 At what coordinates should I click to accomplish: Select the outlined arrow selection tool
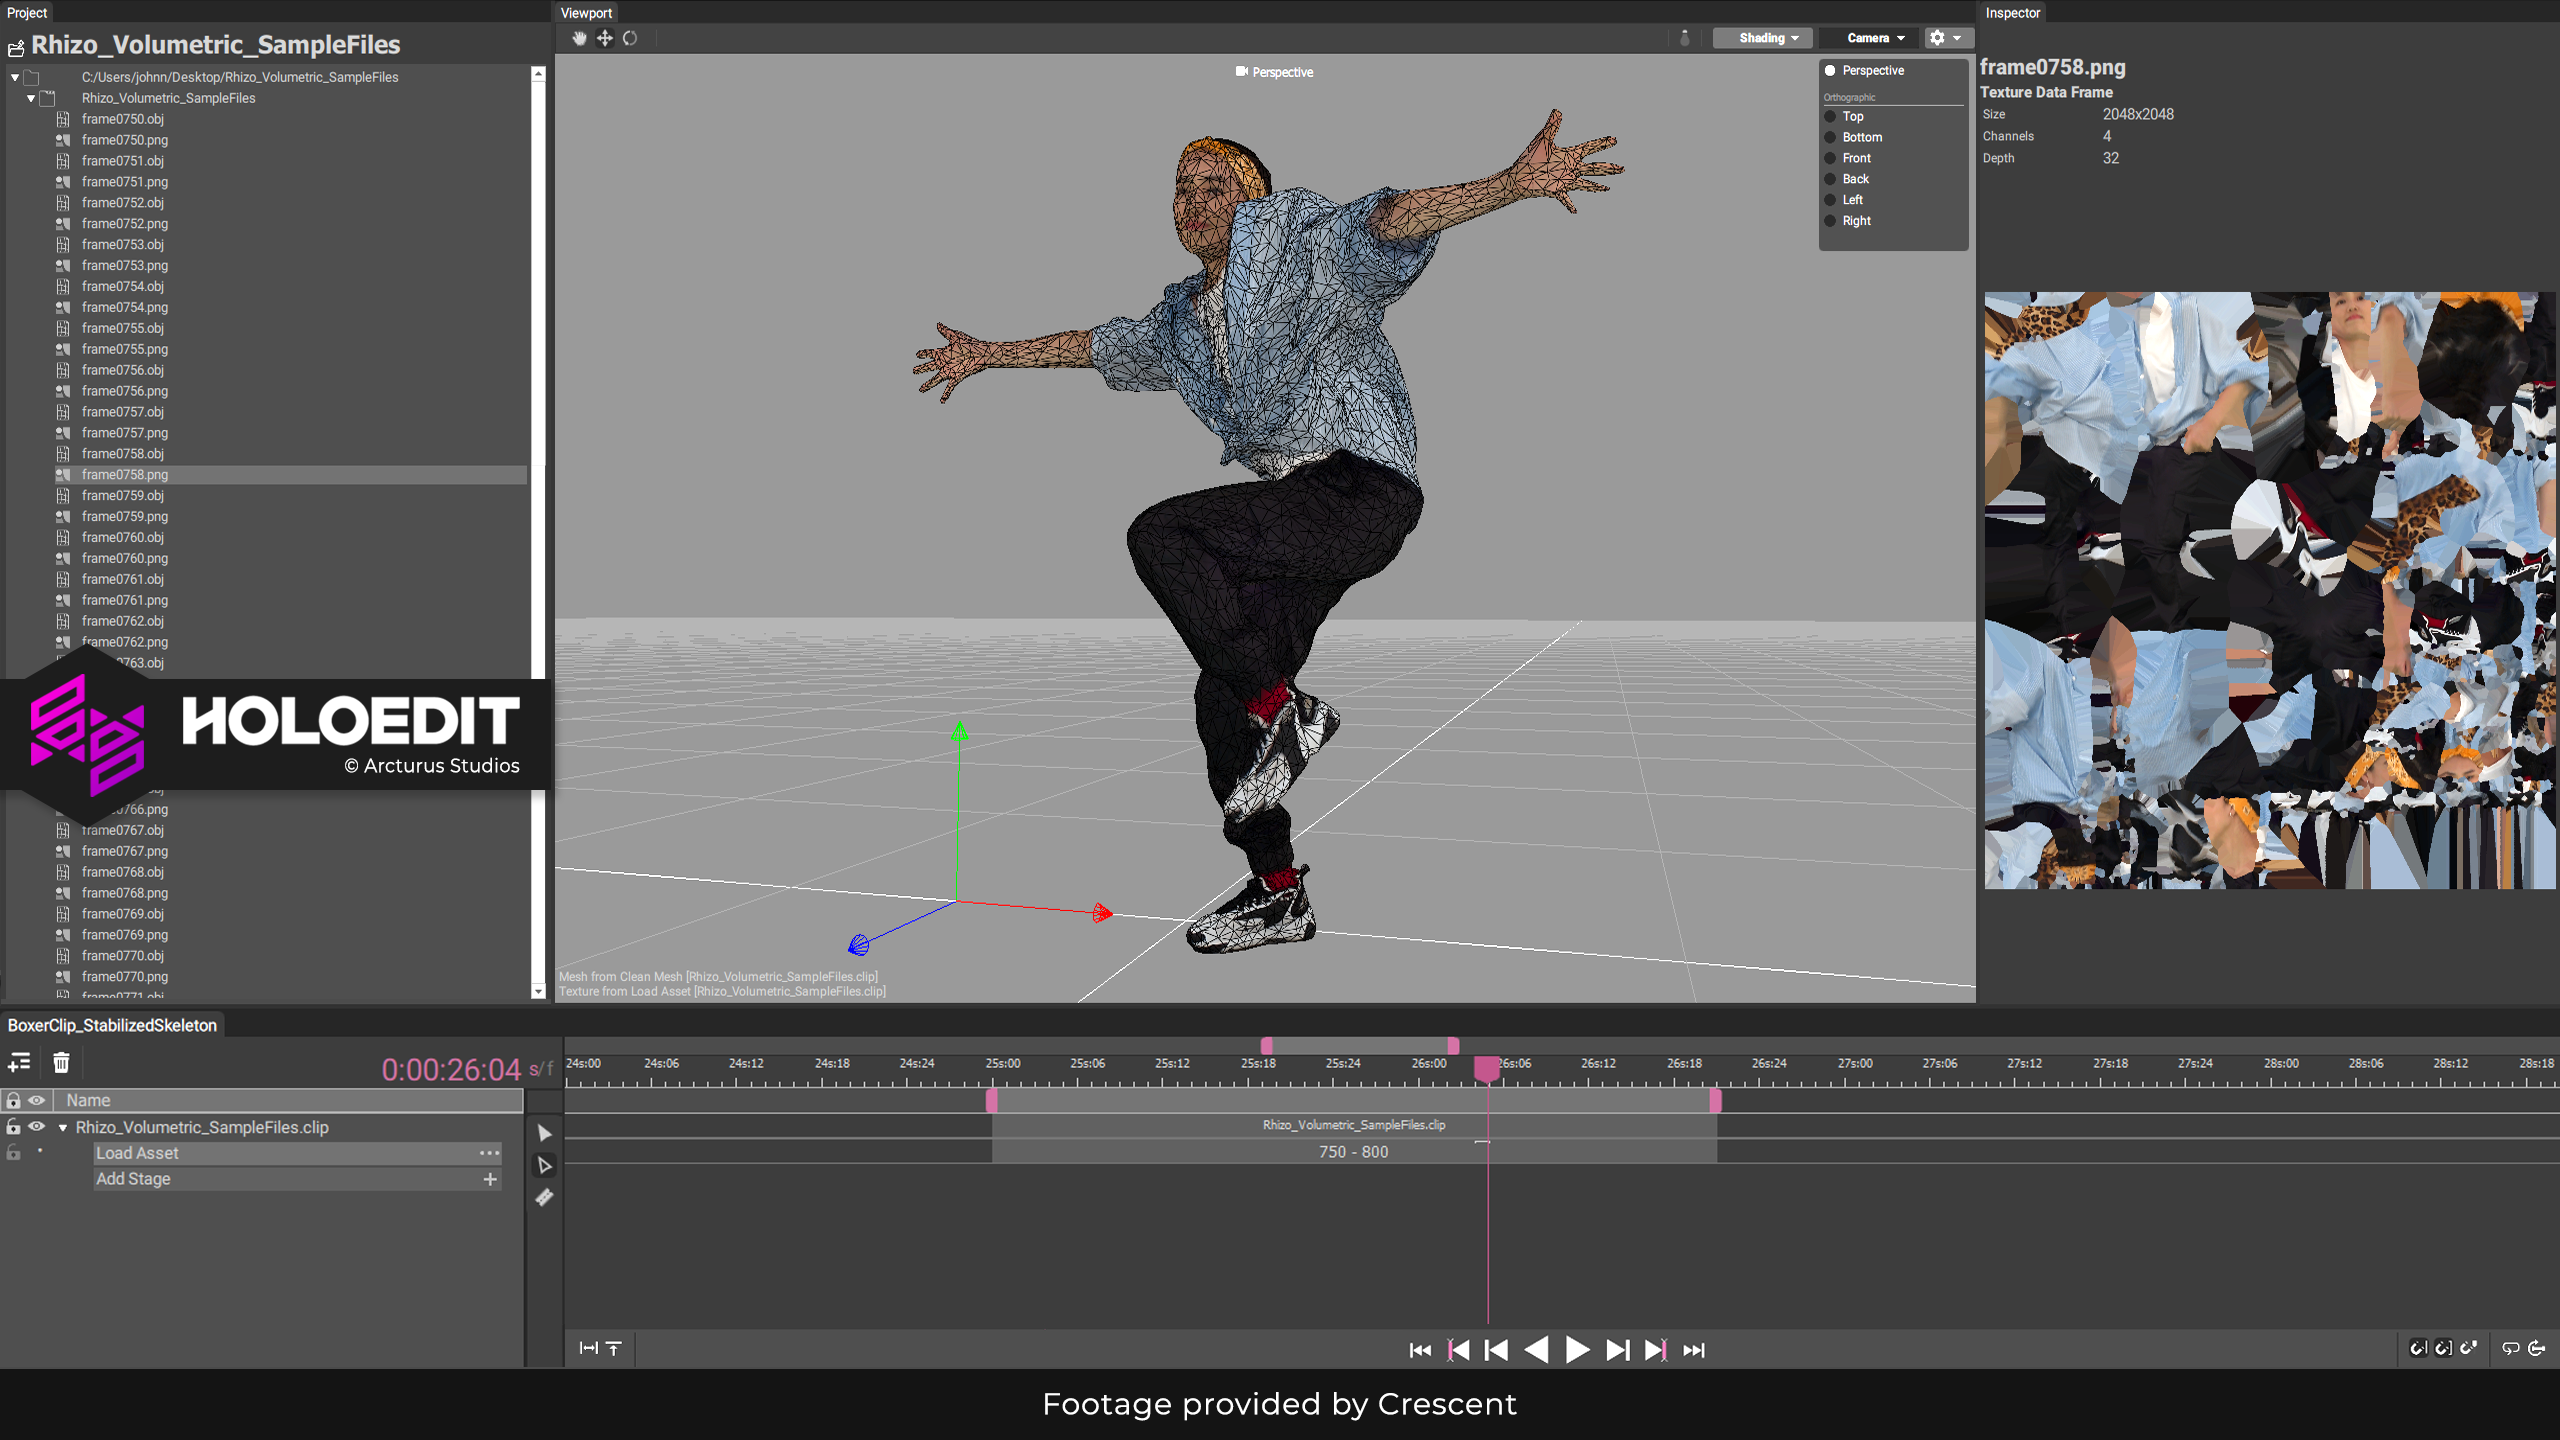544,1165
